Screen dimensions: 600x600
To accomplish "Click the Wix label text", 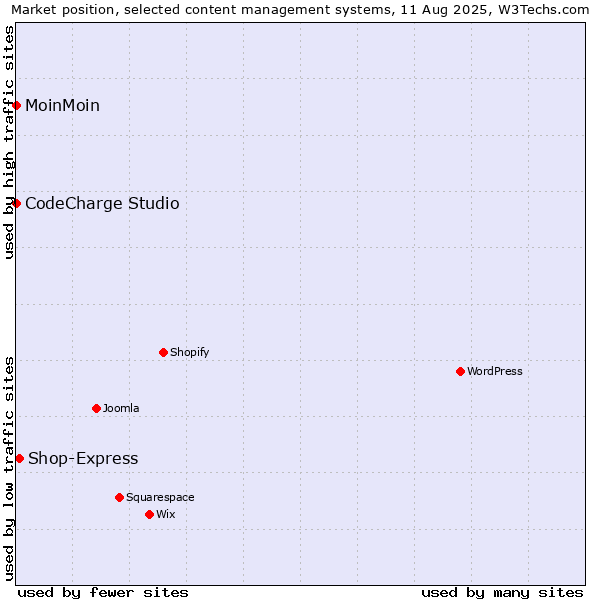I will 166,514.
